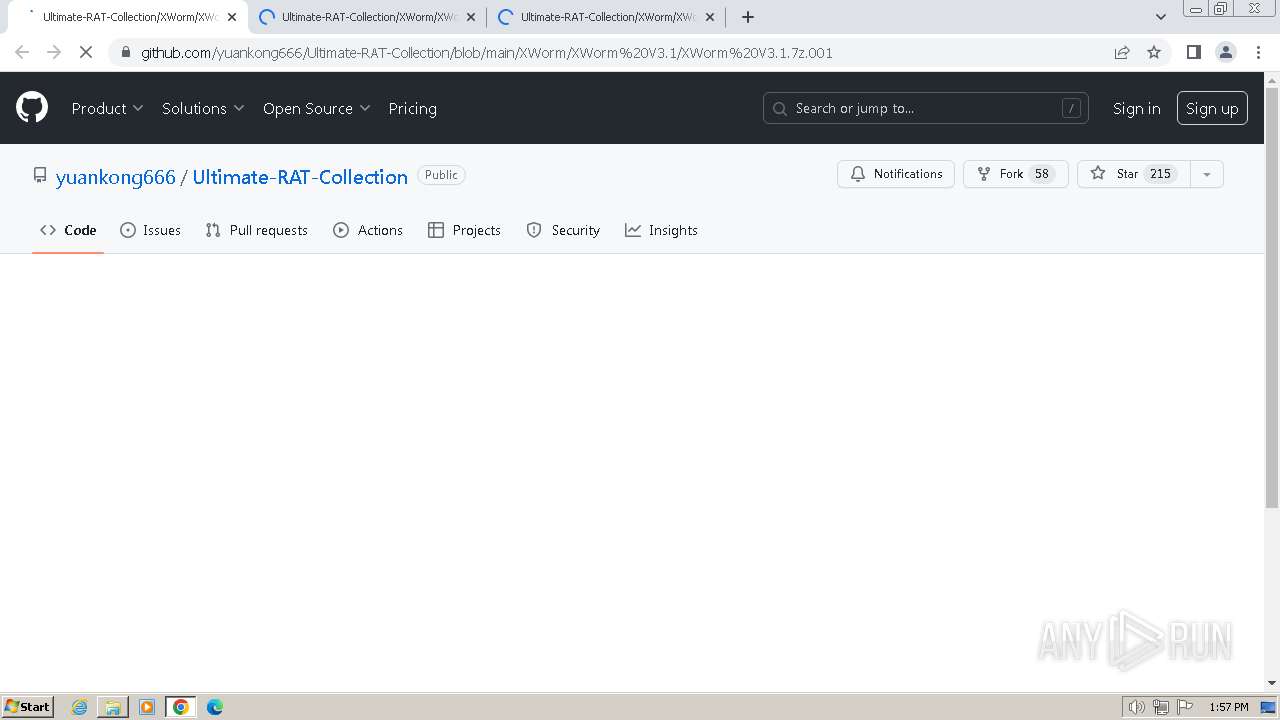
Task: Toggle the browser side panel
Action: pyautogui.click(x=1193, y=52)
